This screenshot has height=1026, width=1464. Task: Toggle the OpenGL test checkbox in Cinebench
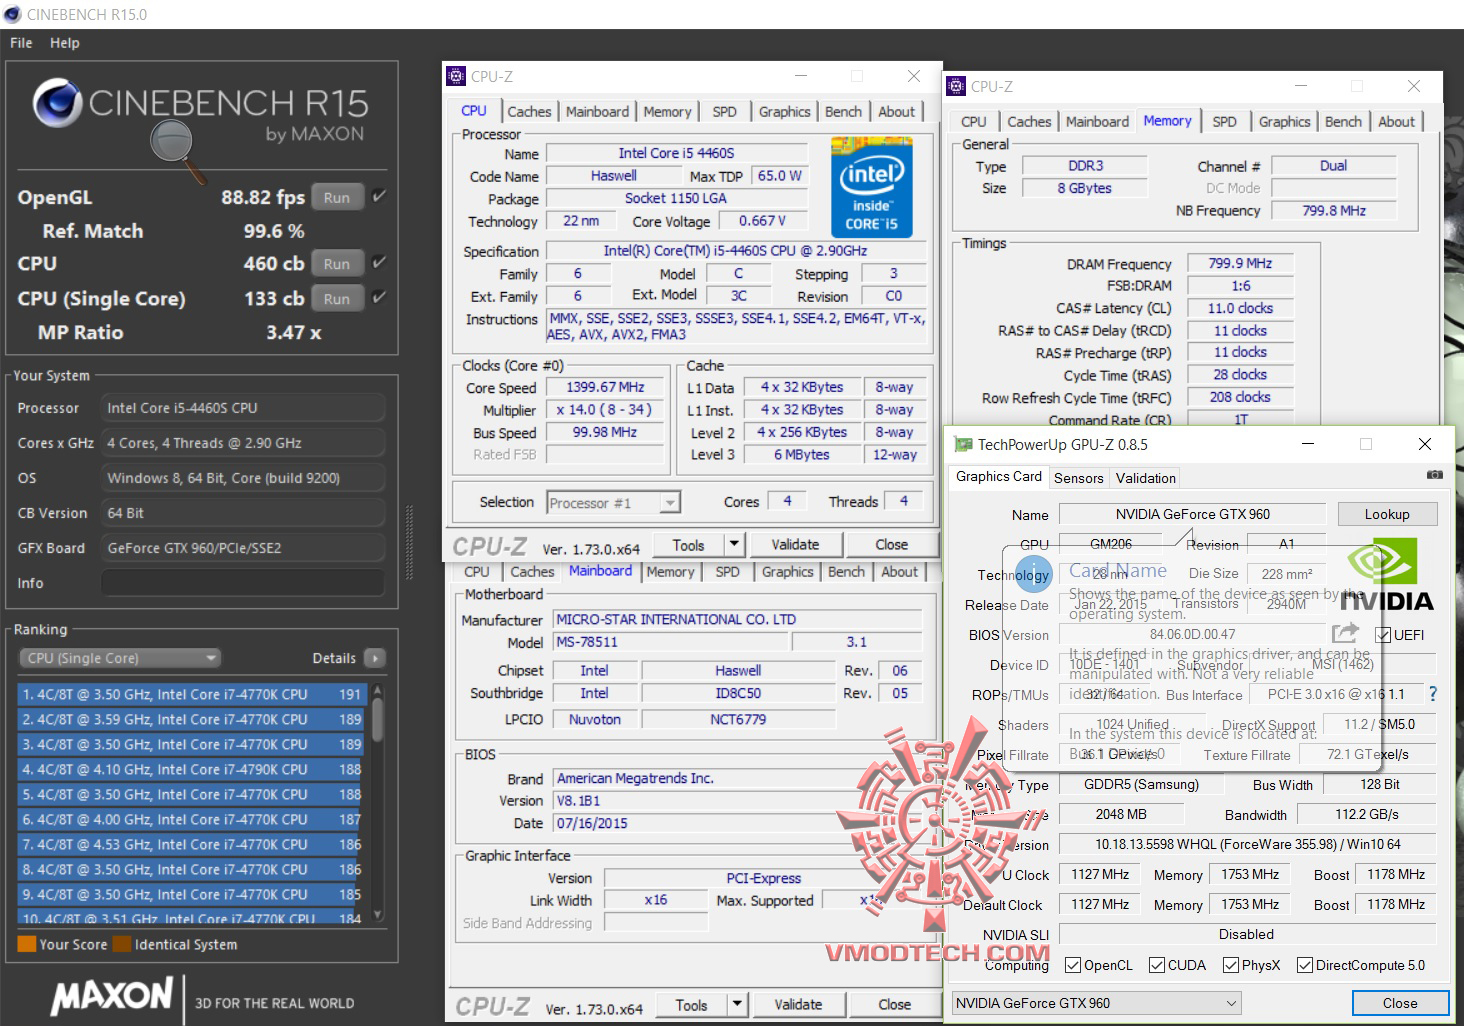point(379,196)
